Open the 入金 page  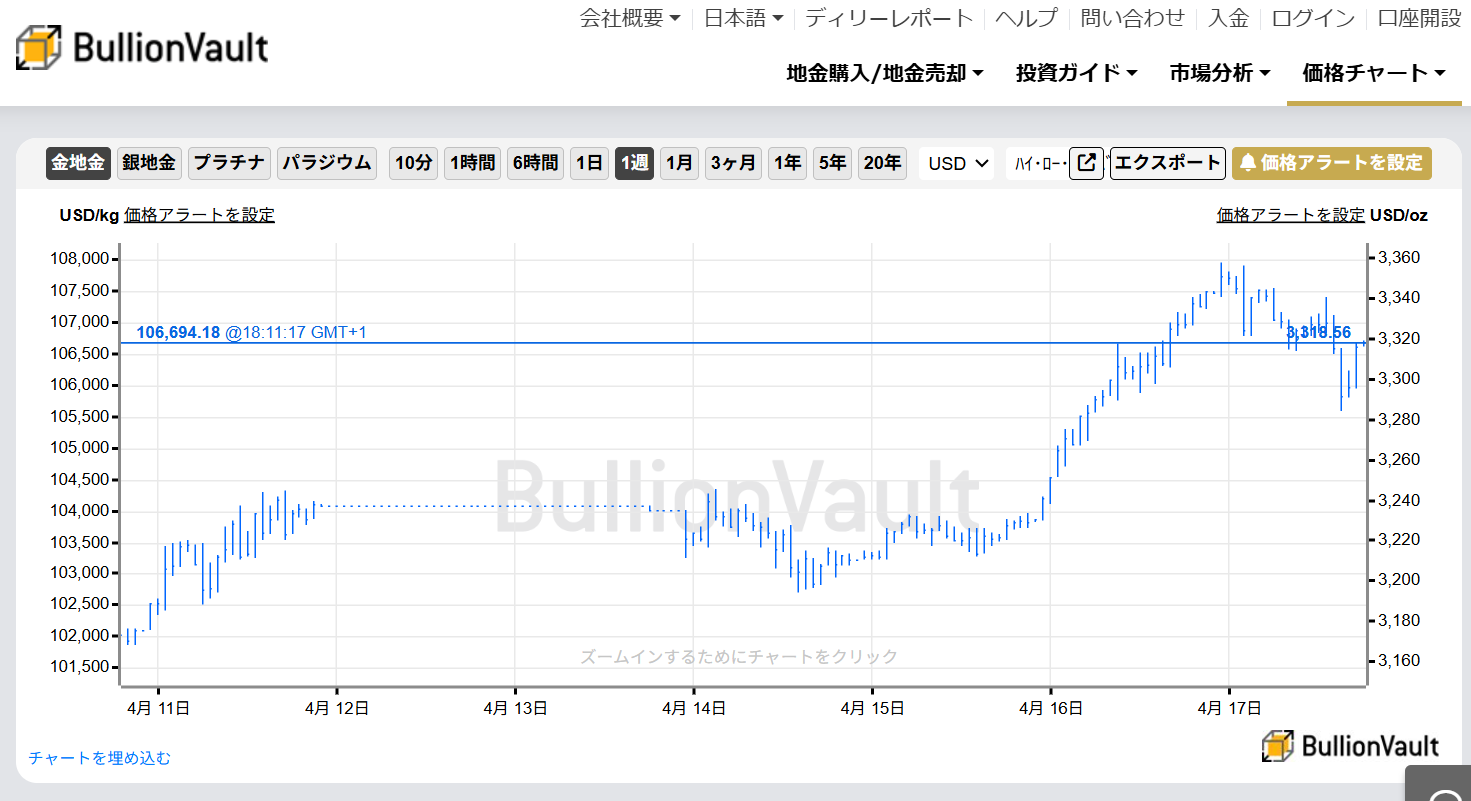(1228, 18)
